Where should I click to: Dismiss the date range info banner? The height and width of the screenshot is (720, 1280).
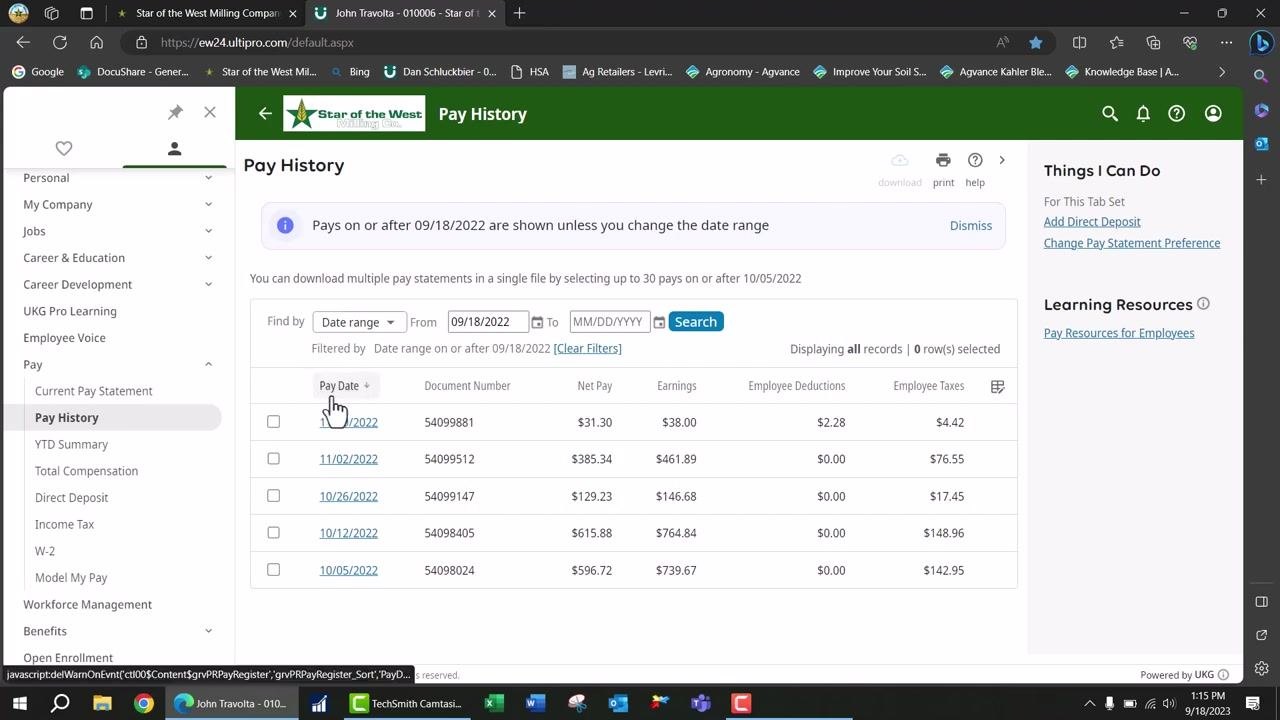[x=971, y=225]
